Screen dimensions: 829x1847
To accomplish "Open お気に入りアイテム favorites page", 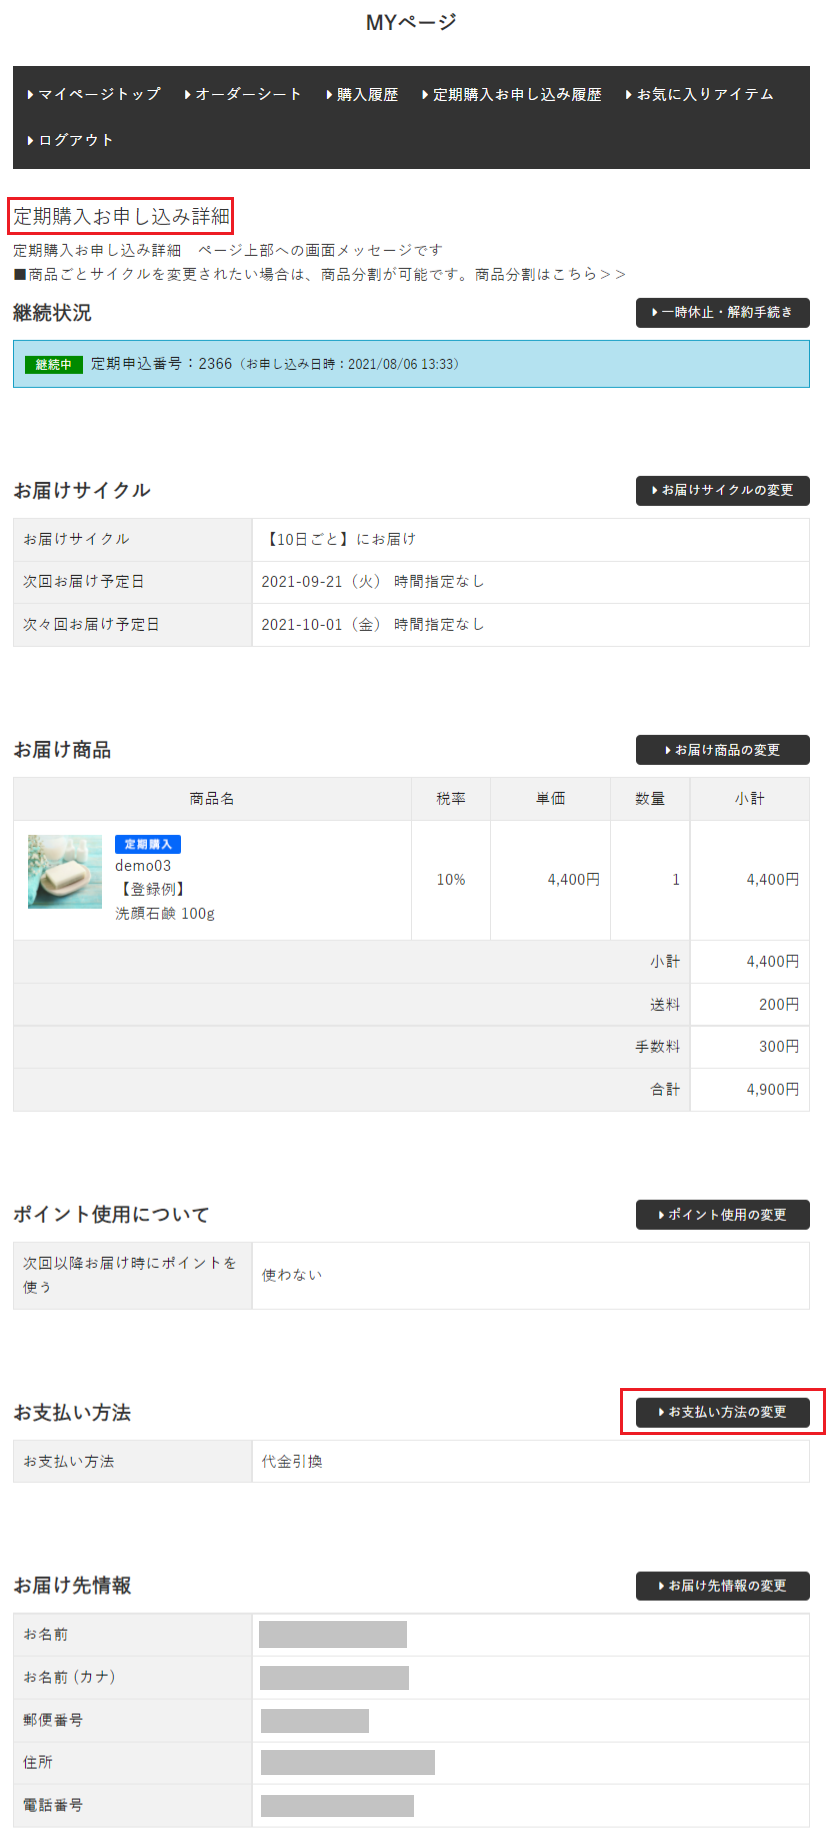I will tap(704, 94).
